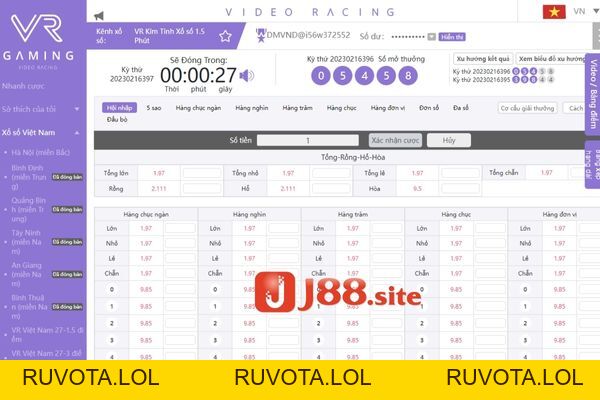
Task: Click Lớn input under Hàng chục ngàn
Action: pyautogui.click(x=180, y=229)
